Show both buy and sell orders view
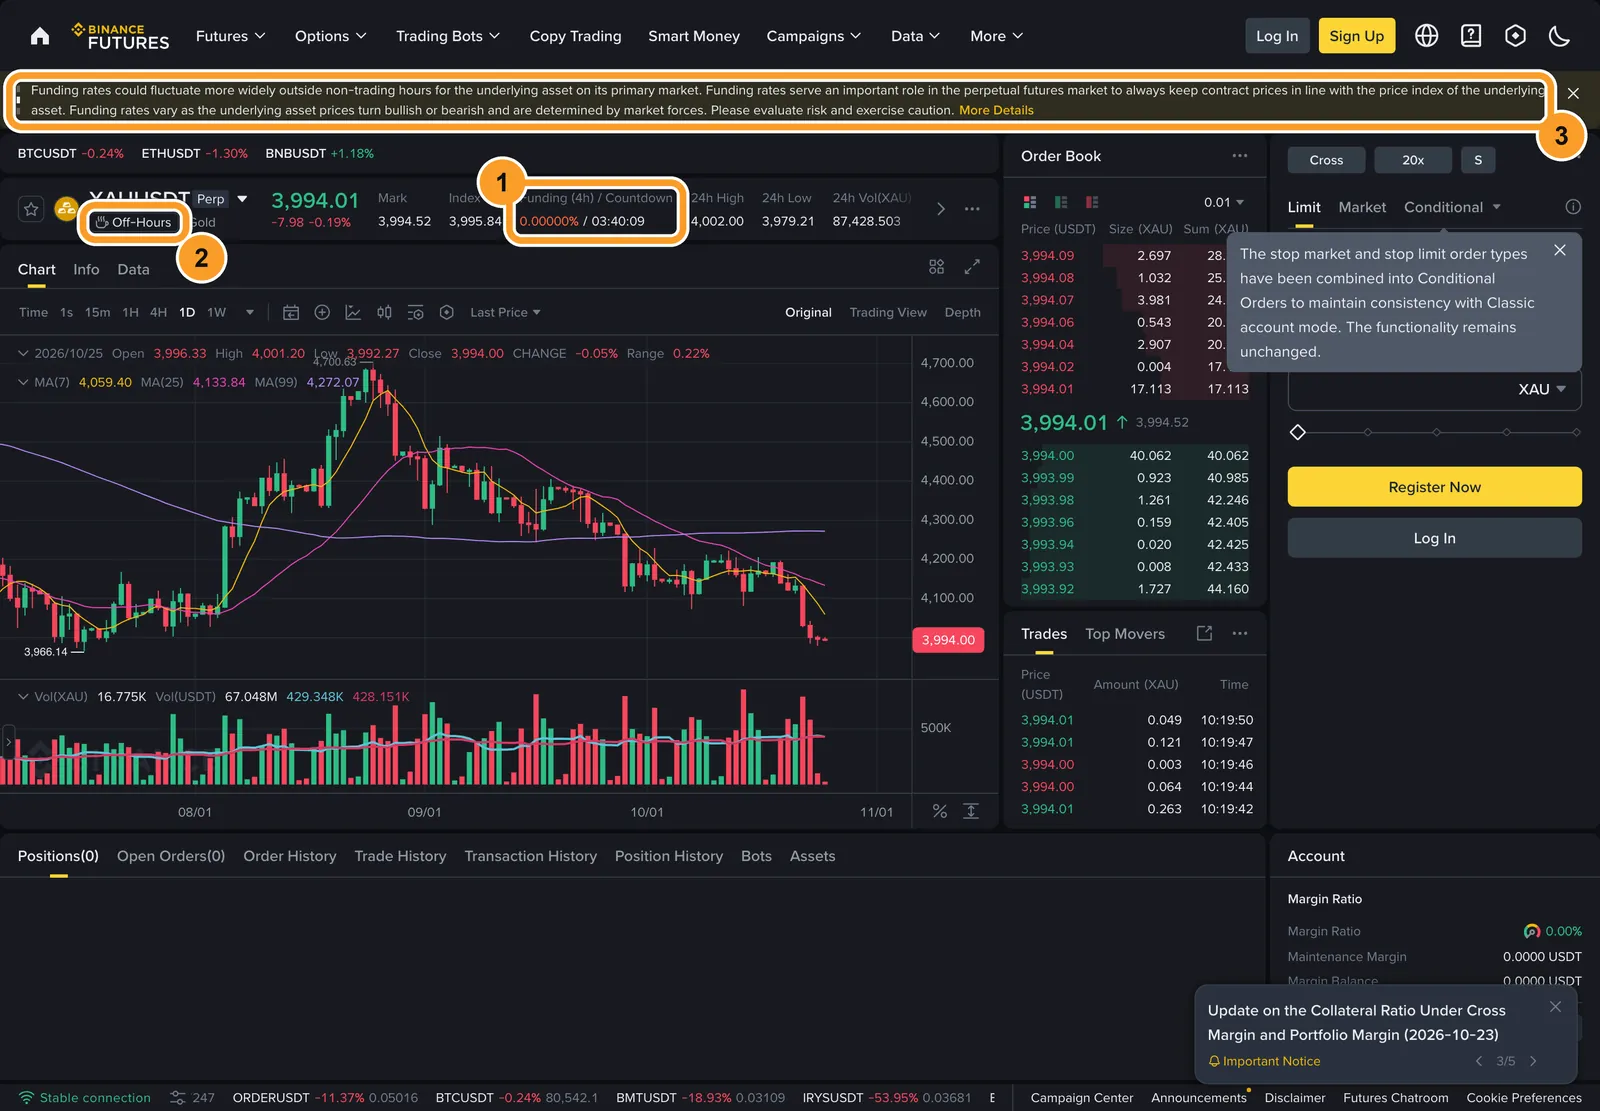This screenshot has width=1600, height=1111. coord(1030,202)
